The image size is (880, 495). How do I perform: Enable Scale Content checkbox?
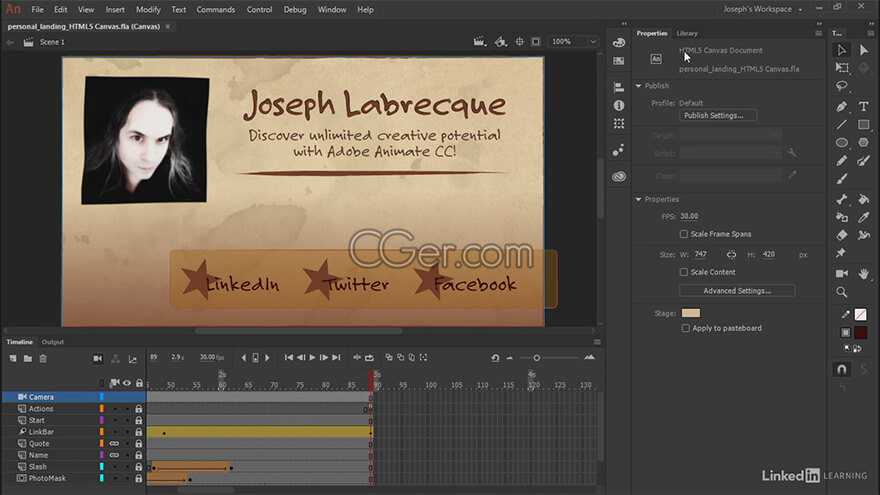684,272
